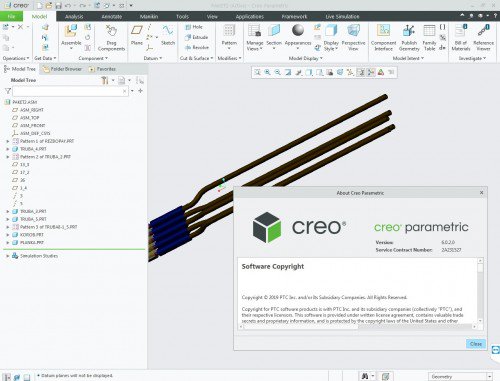Image resolution: width=500 pixels, height=381 pixels.
Task: Select the Revolve tool
Action: point(197,47)
